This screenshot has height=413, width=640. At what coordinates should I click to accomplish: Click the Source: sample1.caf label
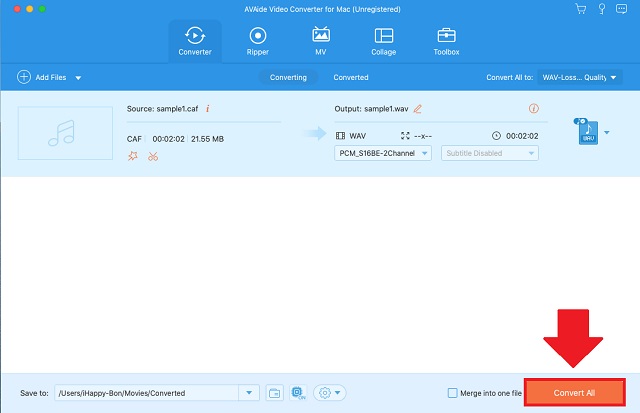tap(162, 109)
